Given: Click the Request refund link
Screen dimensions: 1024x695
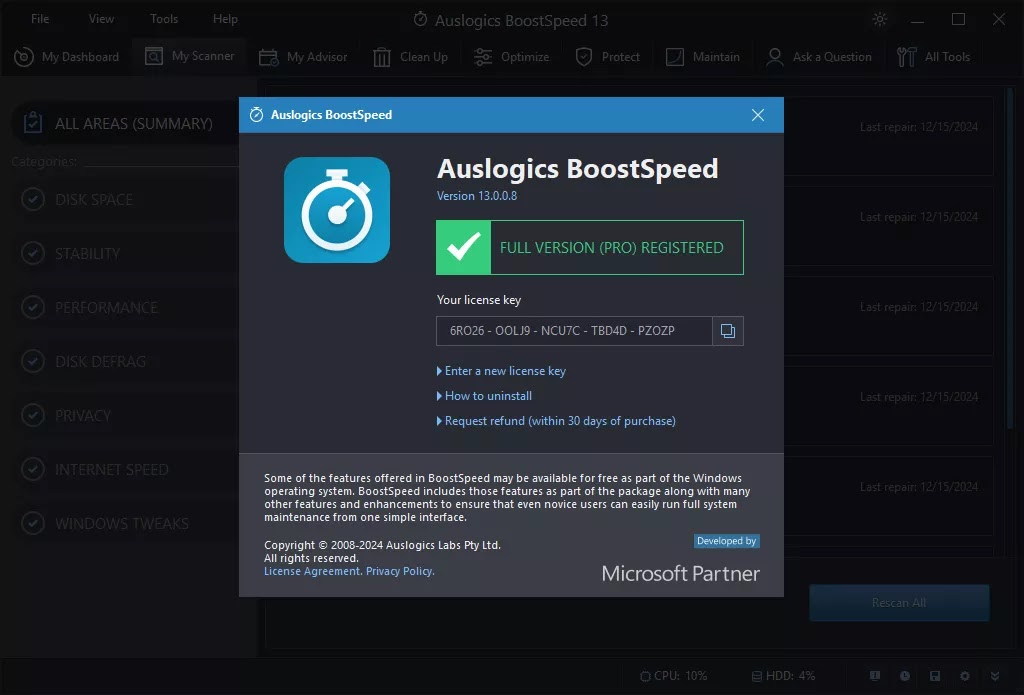Looking at the screenshot, I should (x=560, y=421).
